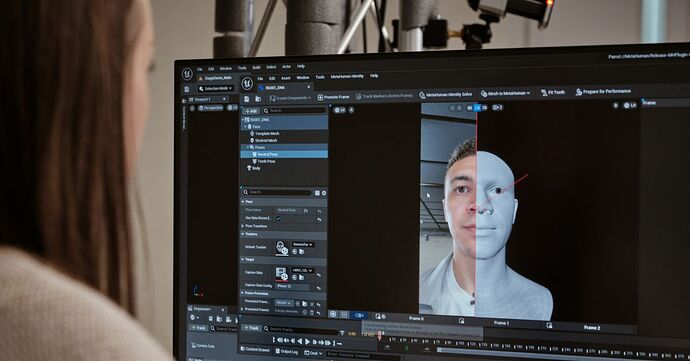Select the split wipe view mode icon
The height and width of the screenshot is (361, 690).
tap(477, 107)
